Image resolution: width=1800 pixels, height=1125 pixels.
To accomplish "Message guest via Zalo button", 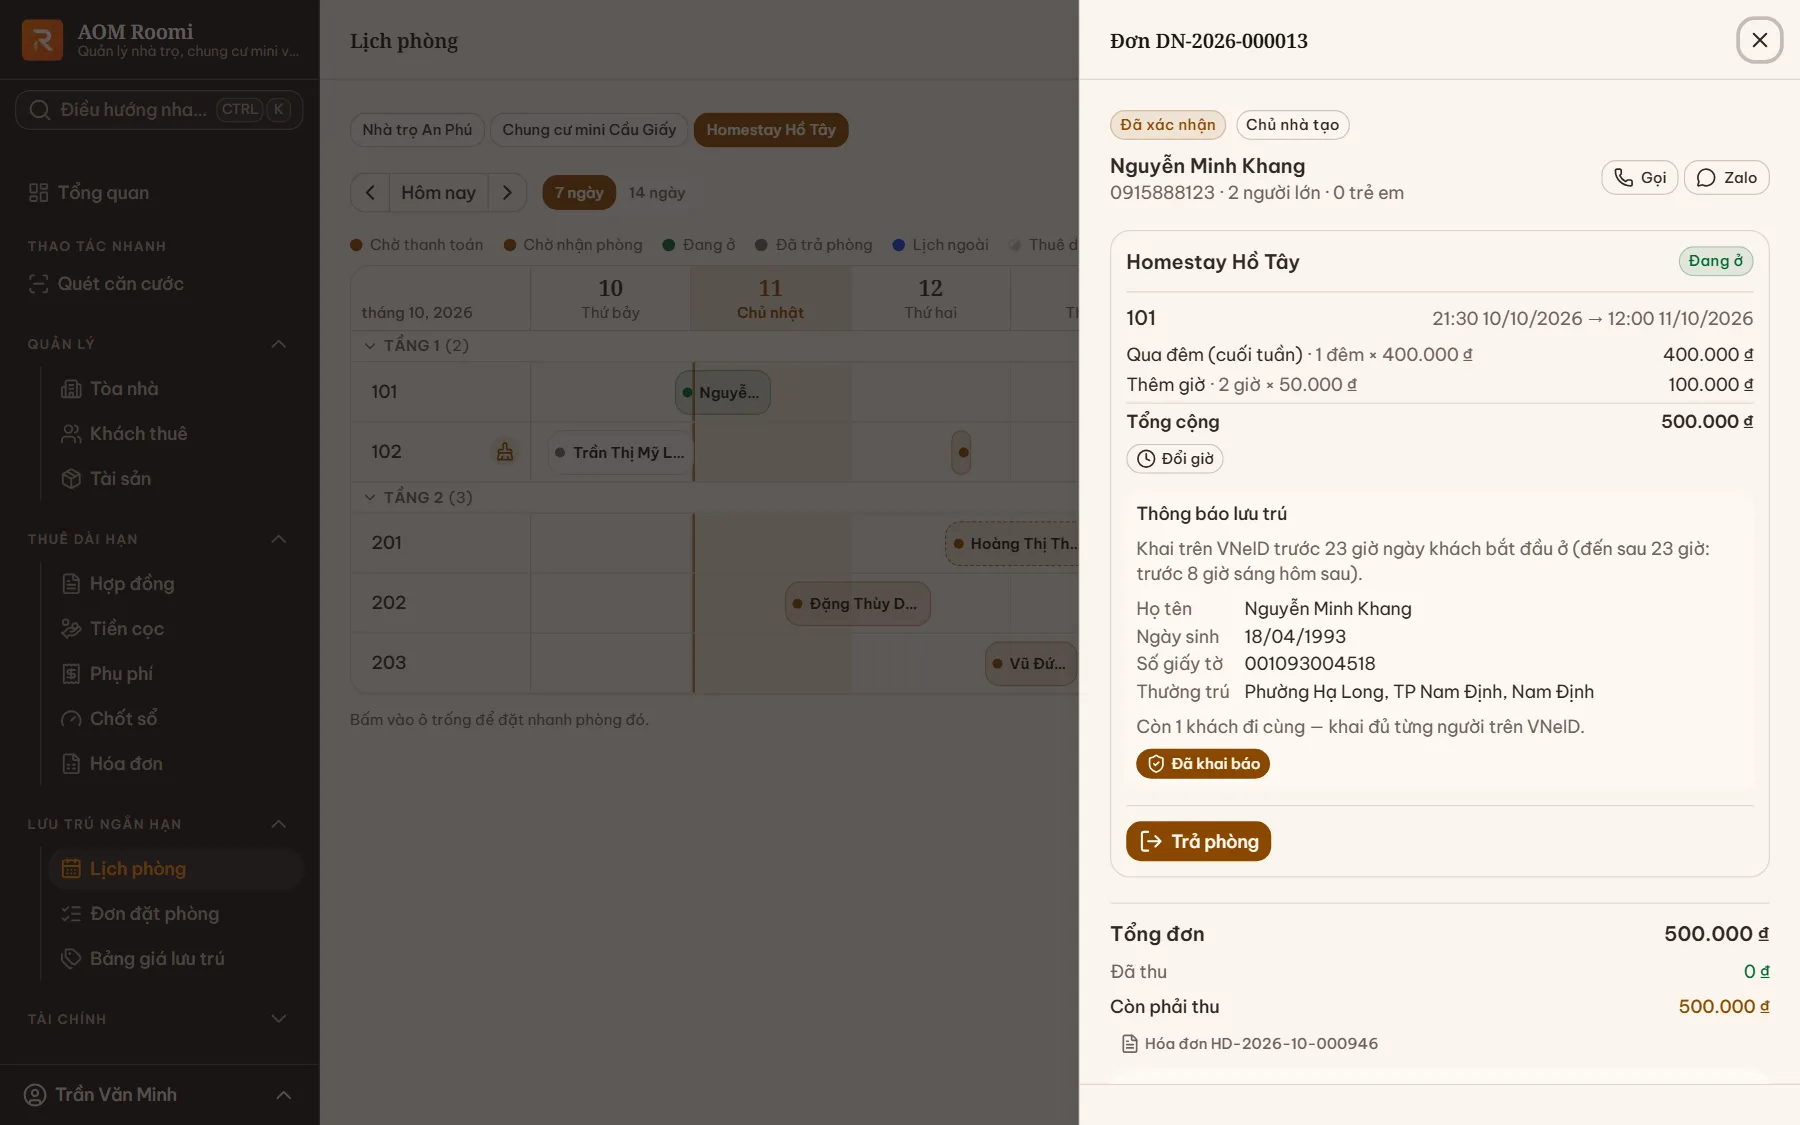I will pyautogui.click(x=1726, y=177).
